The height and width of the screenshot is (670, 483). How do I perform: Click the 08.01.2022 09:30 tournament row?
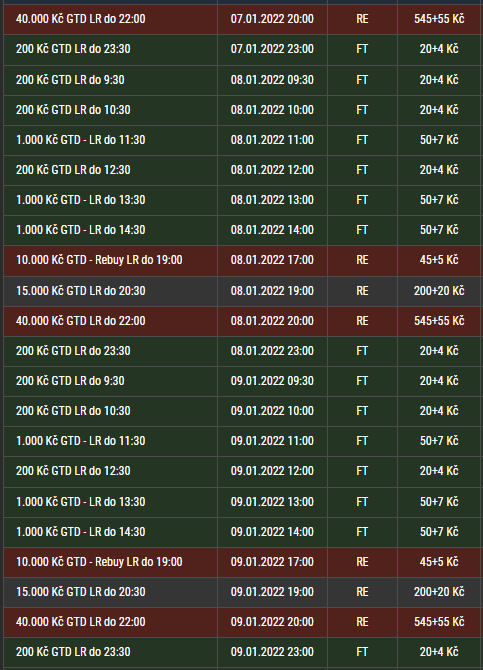click(x=242, y=80)
